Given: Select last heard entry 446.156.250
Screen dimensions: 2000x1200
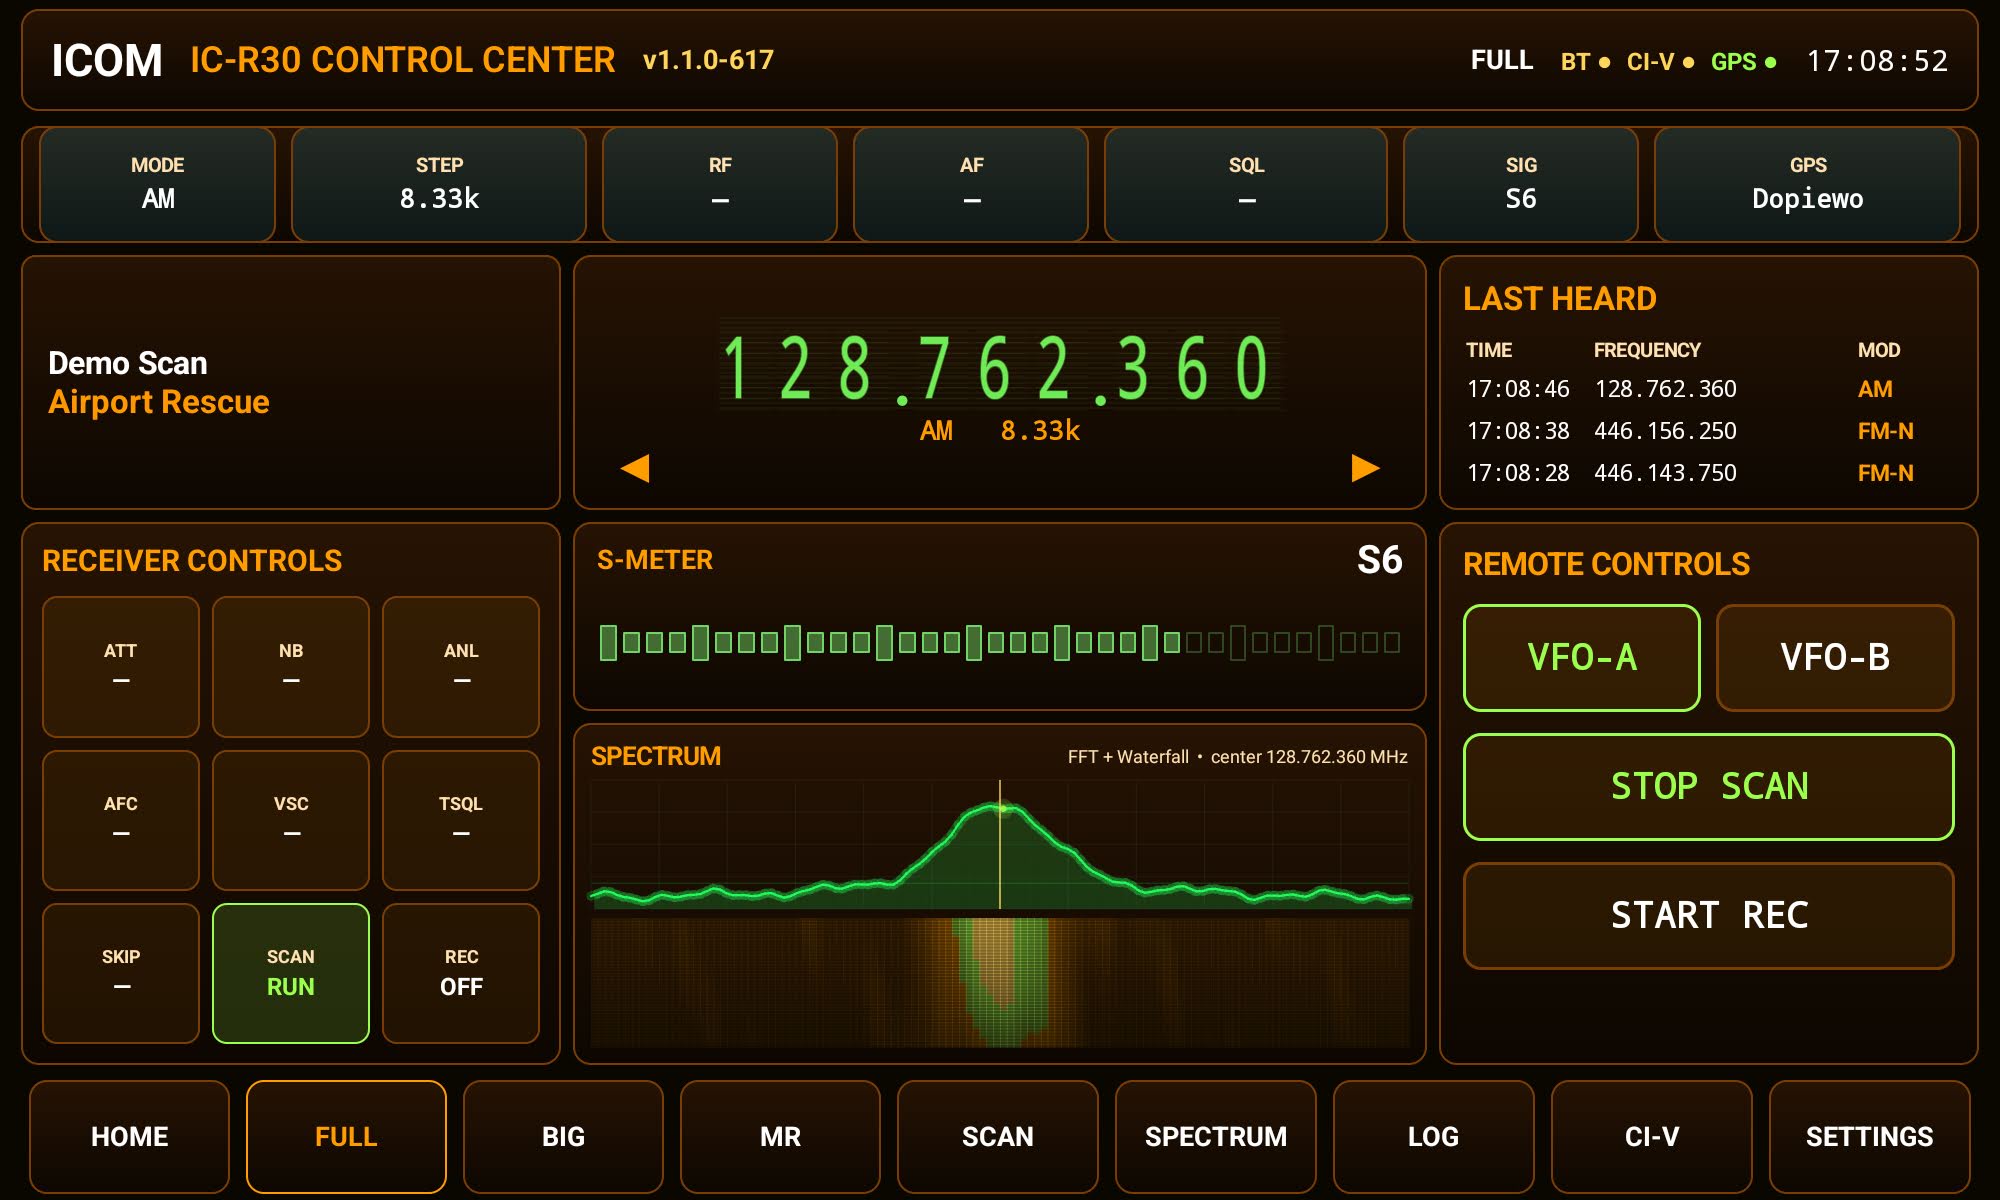Looking at the screenshot, I should [x=1709, y=431].
